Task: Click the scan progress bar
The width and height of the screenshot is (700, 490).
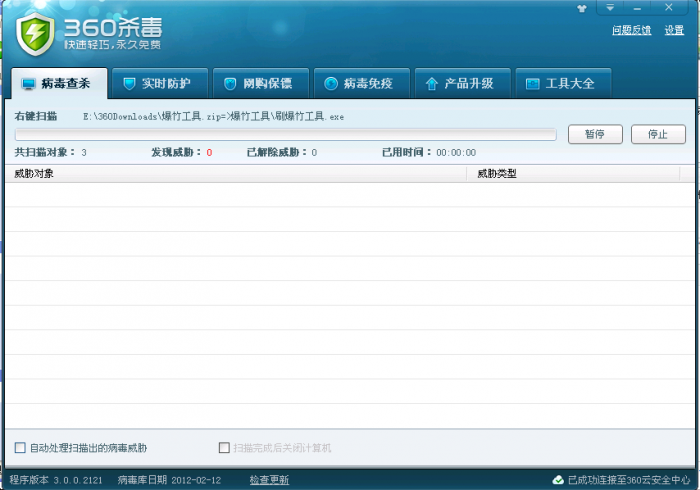Action: click(x=286, y=134)
